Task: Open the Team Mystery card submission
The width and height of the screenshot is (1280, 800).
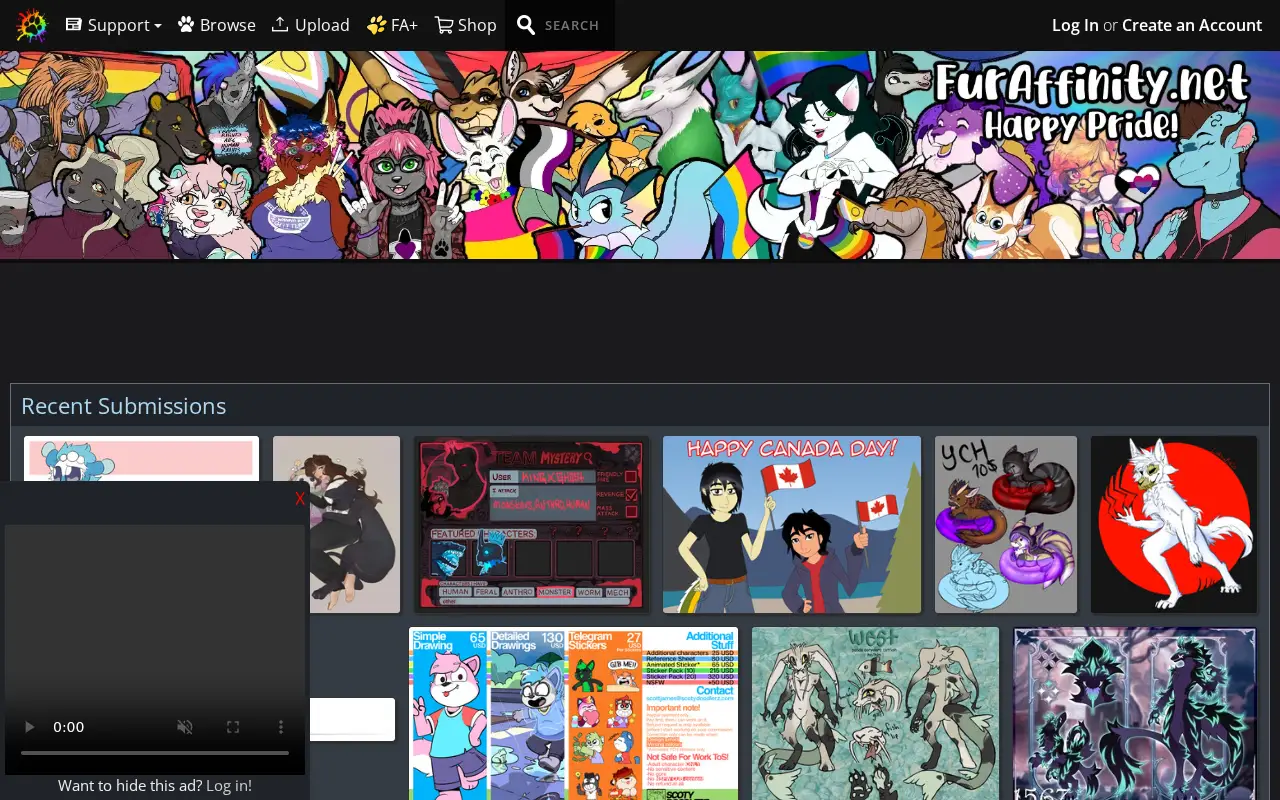Action: (532, 524)
